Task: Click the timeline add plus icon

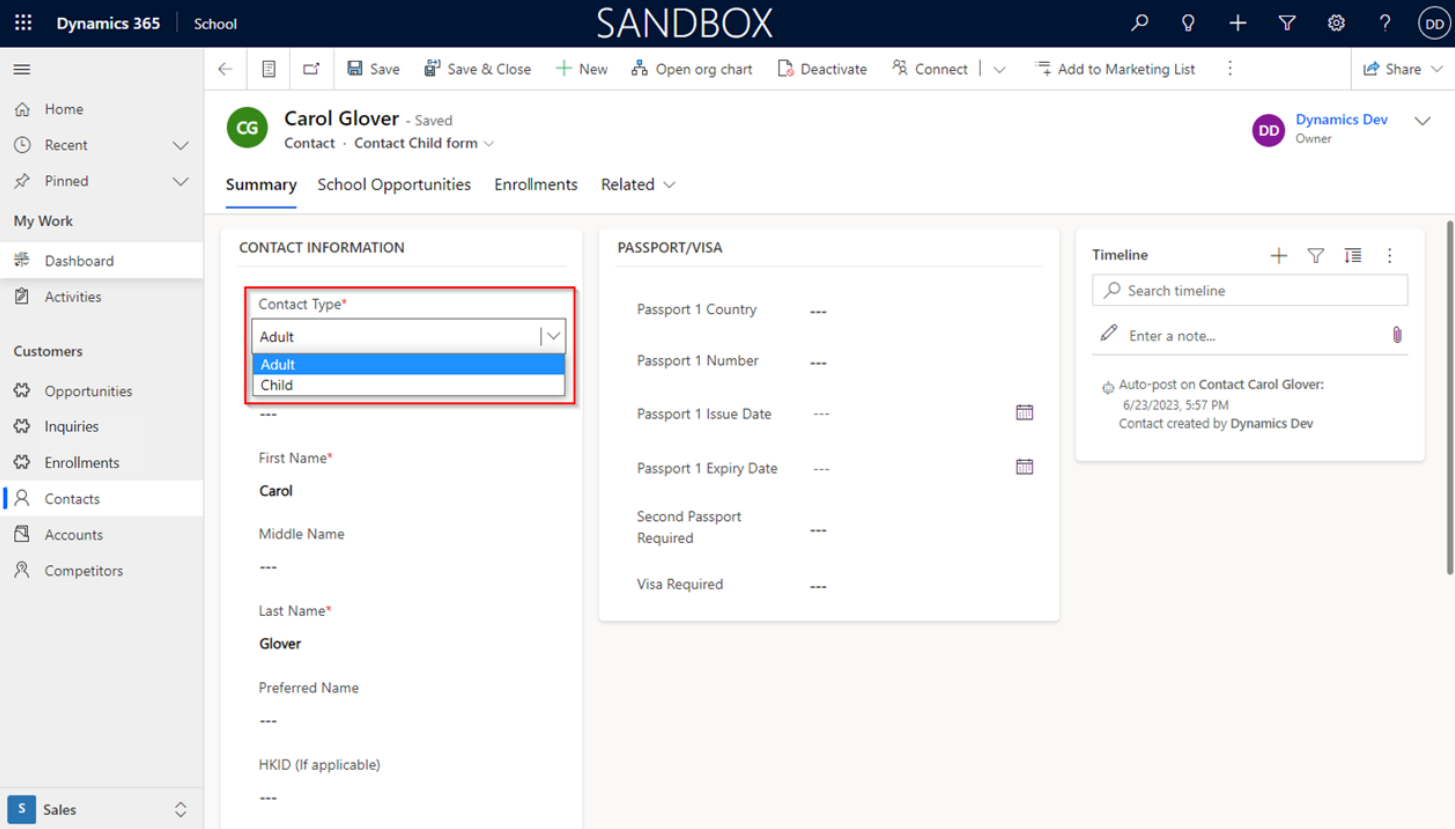Action: [x=1278, y=256]
